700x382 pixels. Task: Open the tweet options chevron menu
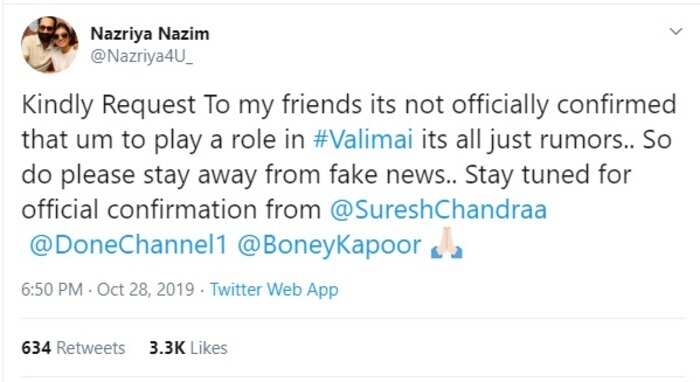pyautogui.click(x=676, y=32)
